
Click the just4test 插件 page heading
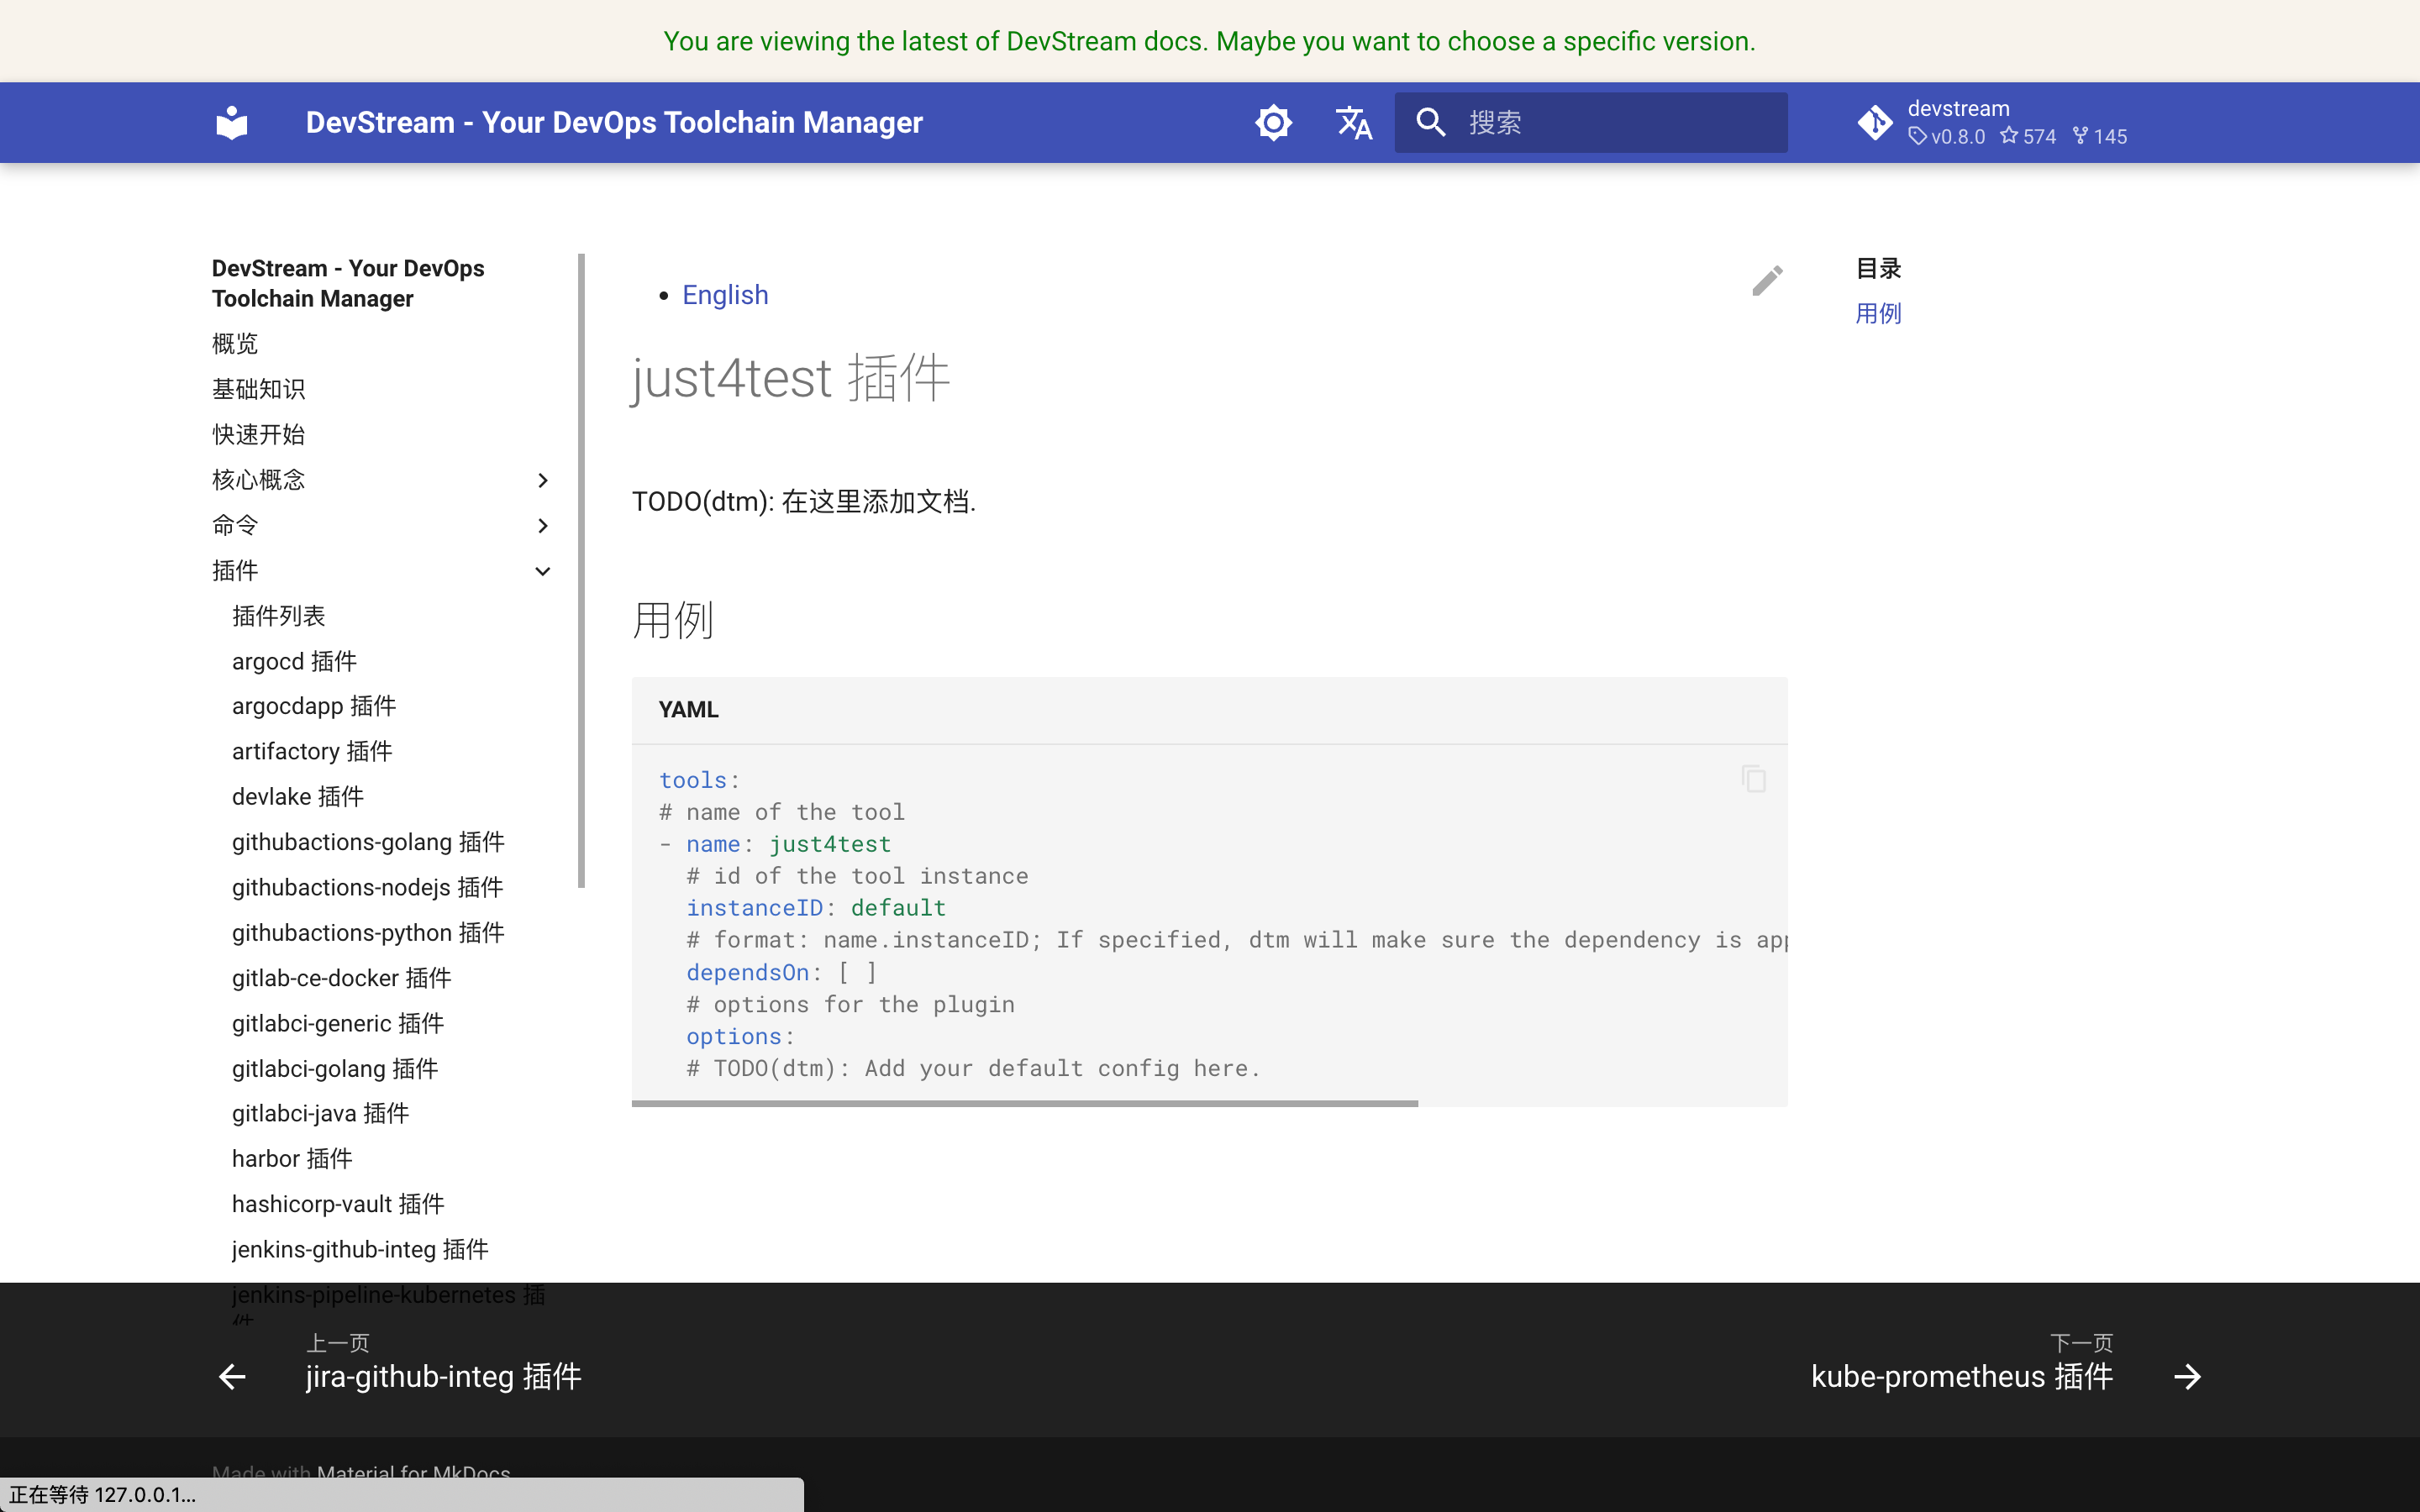(791, 378)
